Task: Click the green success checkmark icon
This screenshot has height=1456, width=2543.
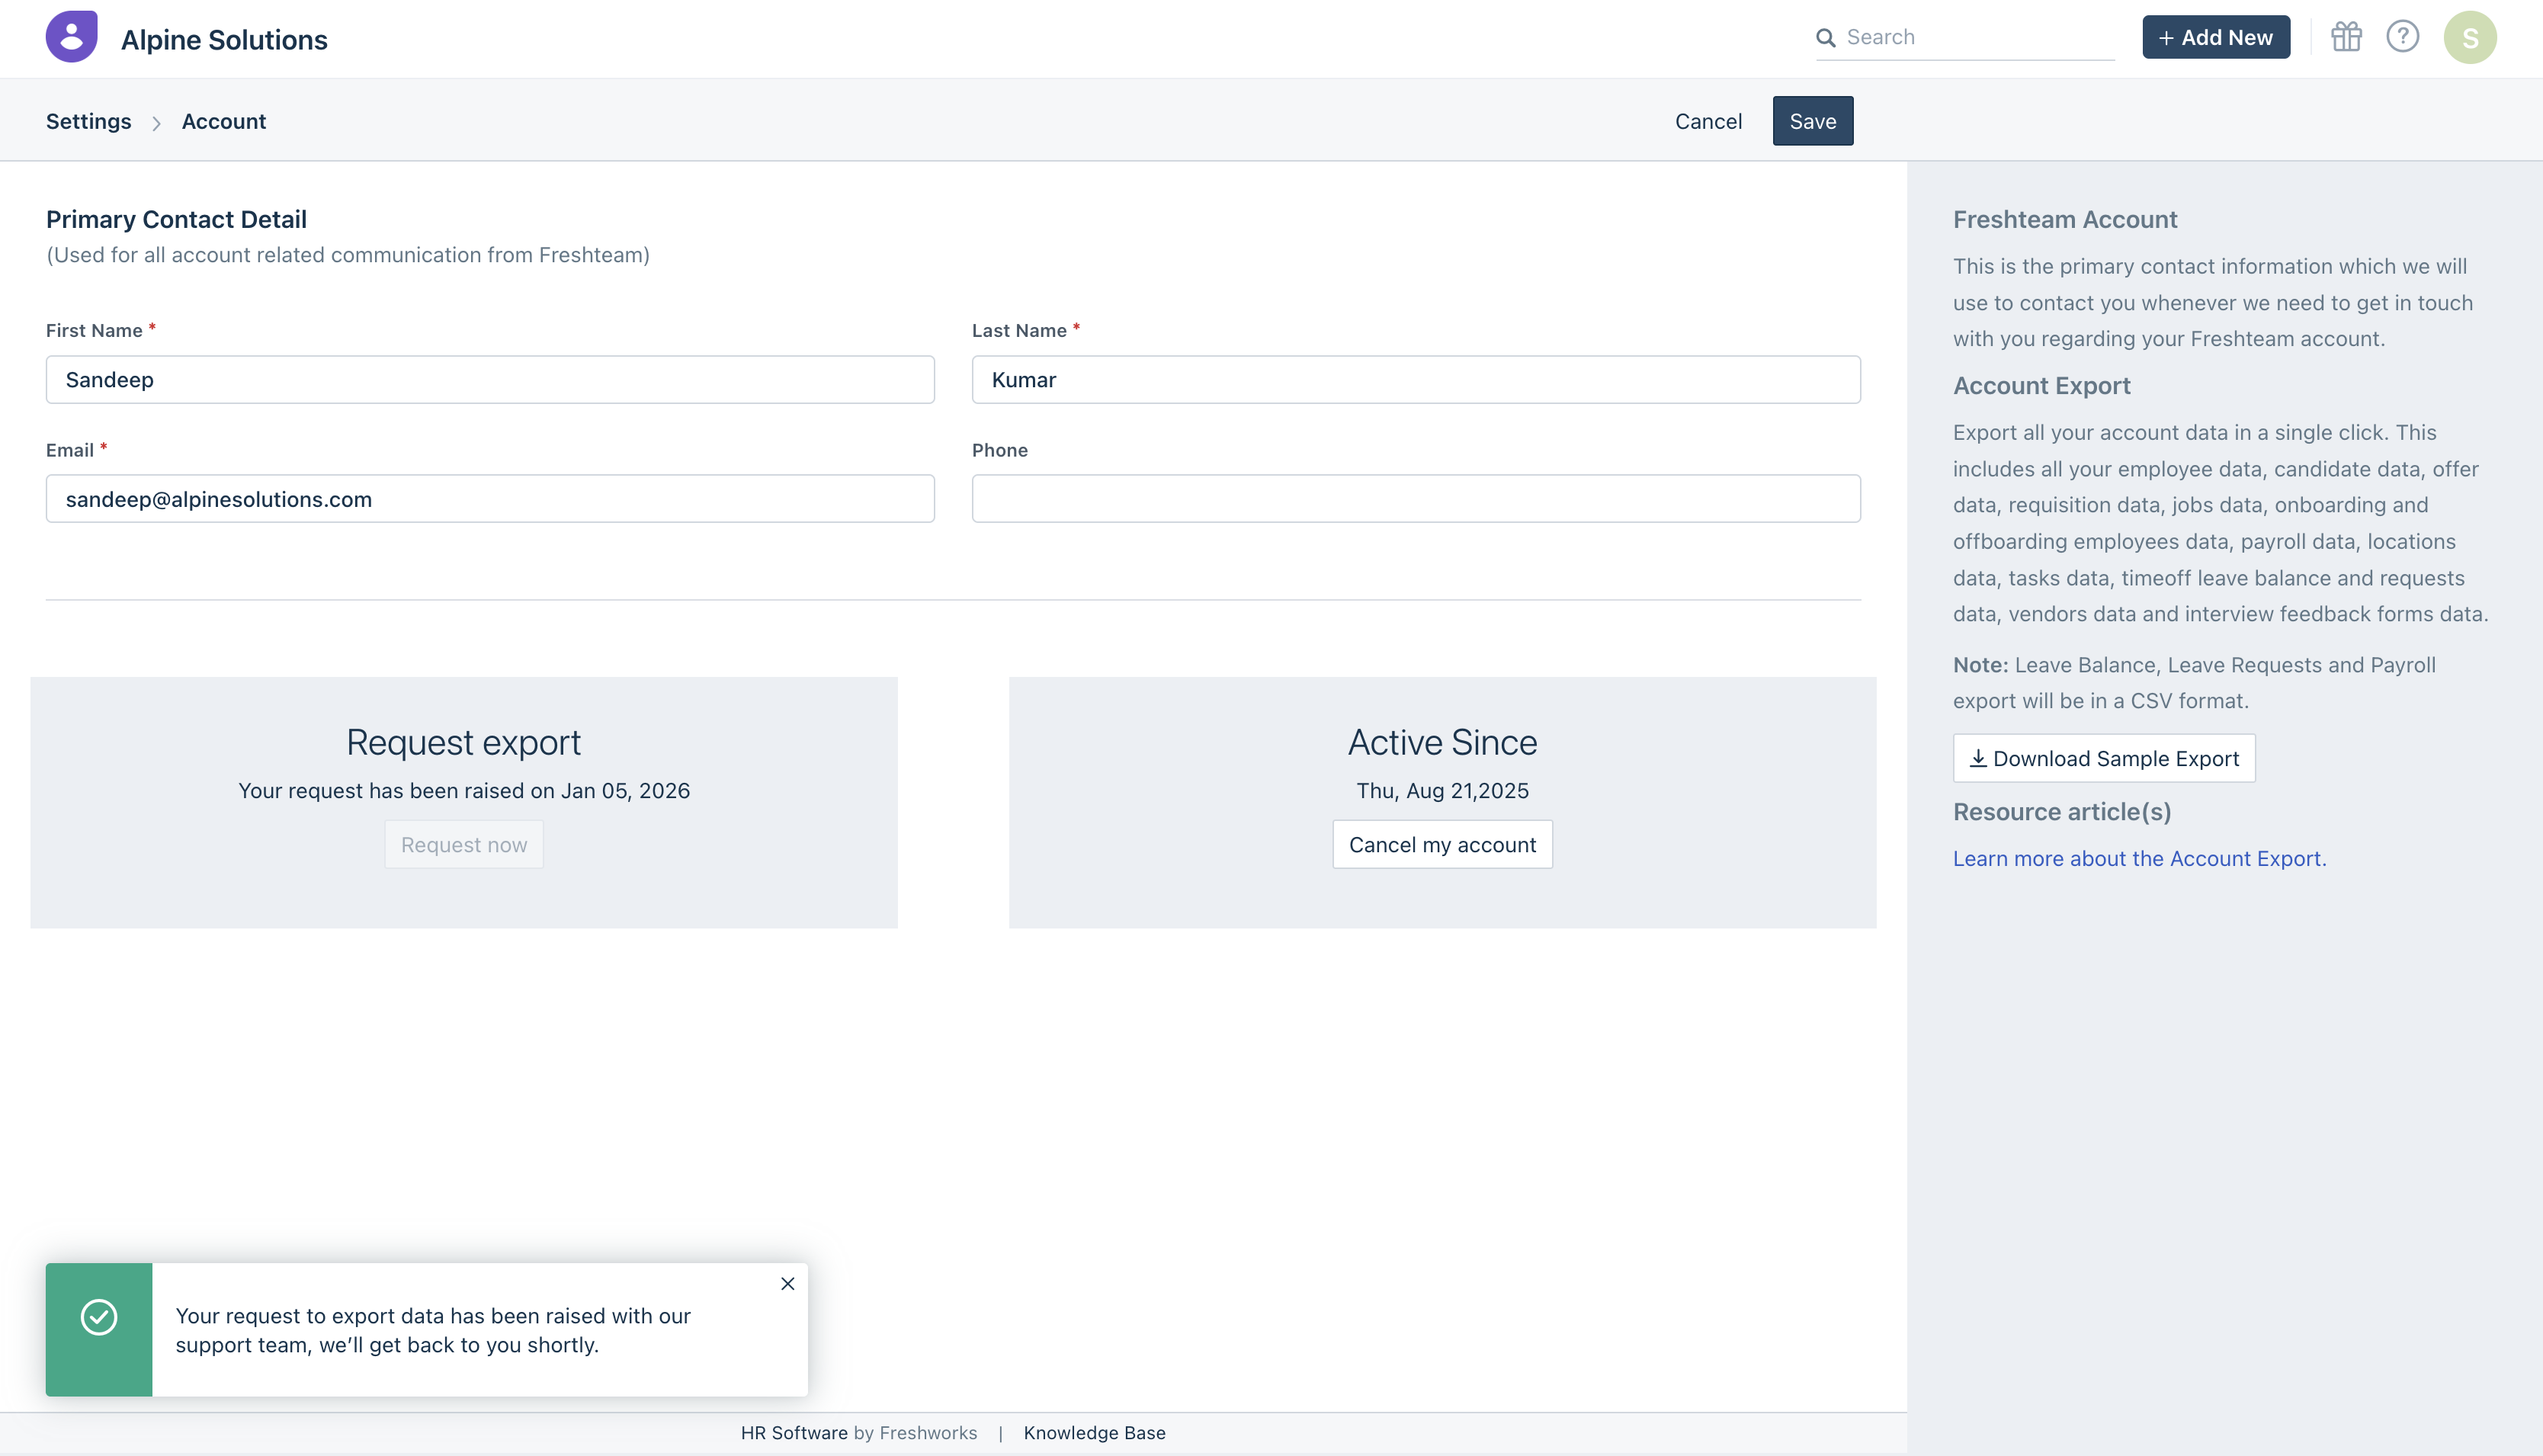Action: (x=99, y=1317)
